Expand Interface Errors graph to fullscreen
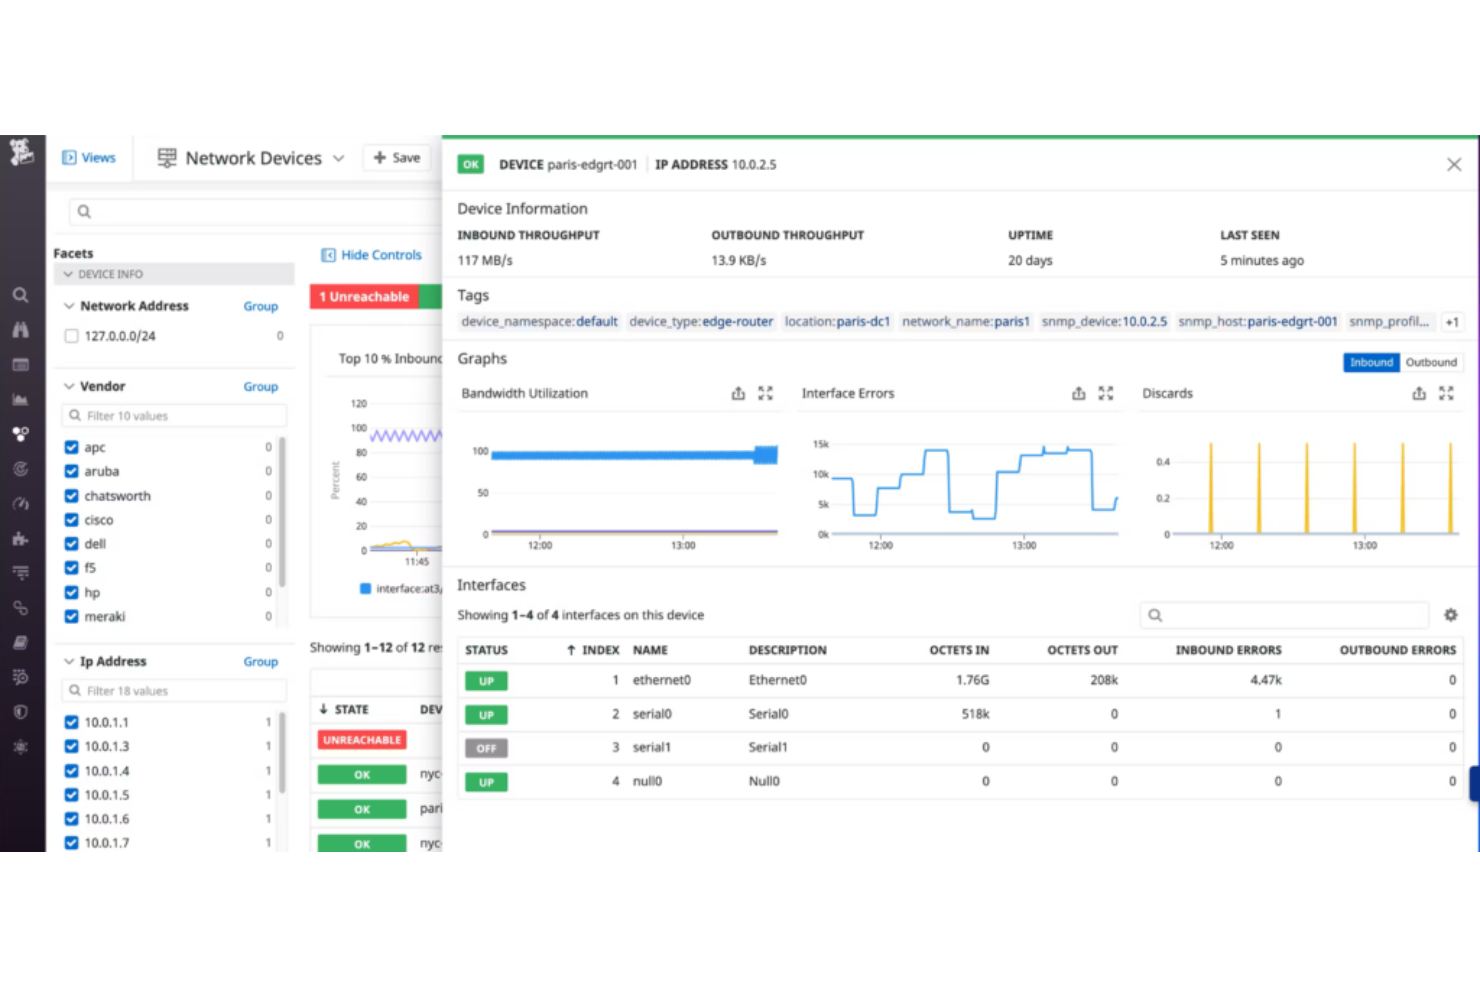 [x=1106, y=393]
